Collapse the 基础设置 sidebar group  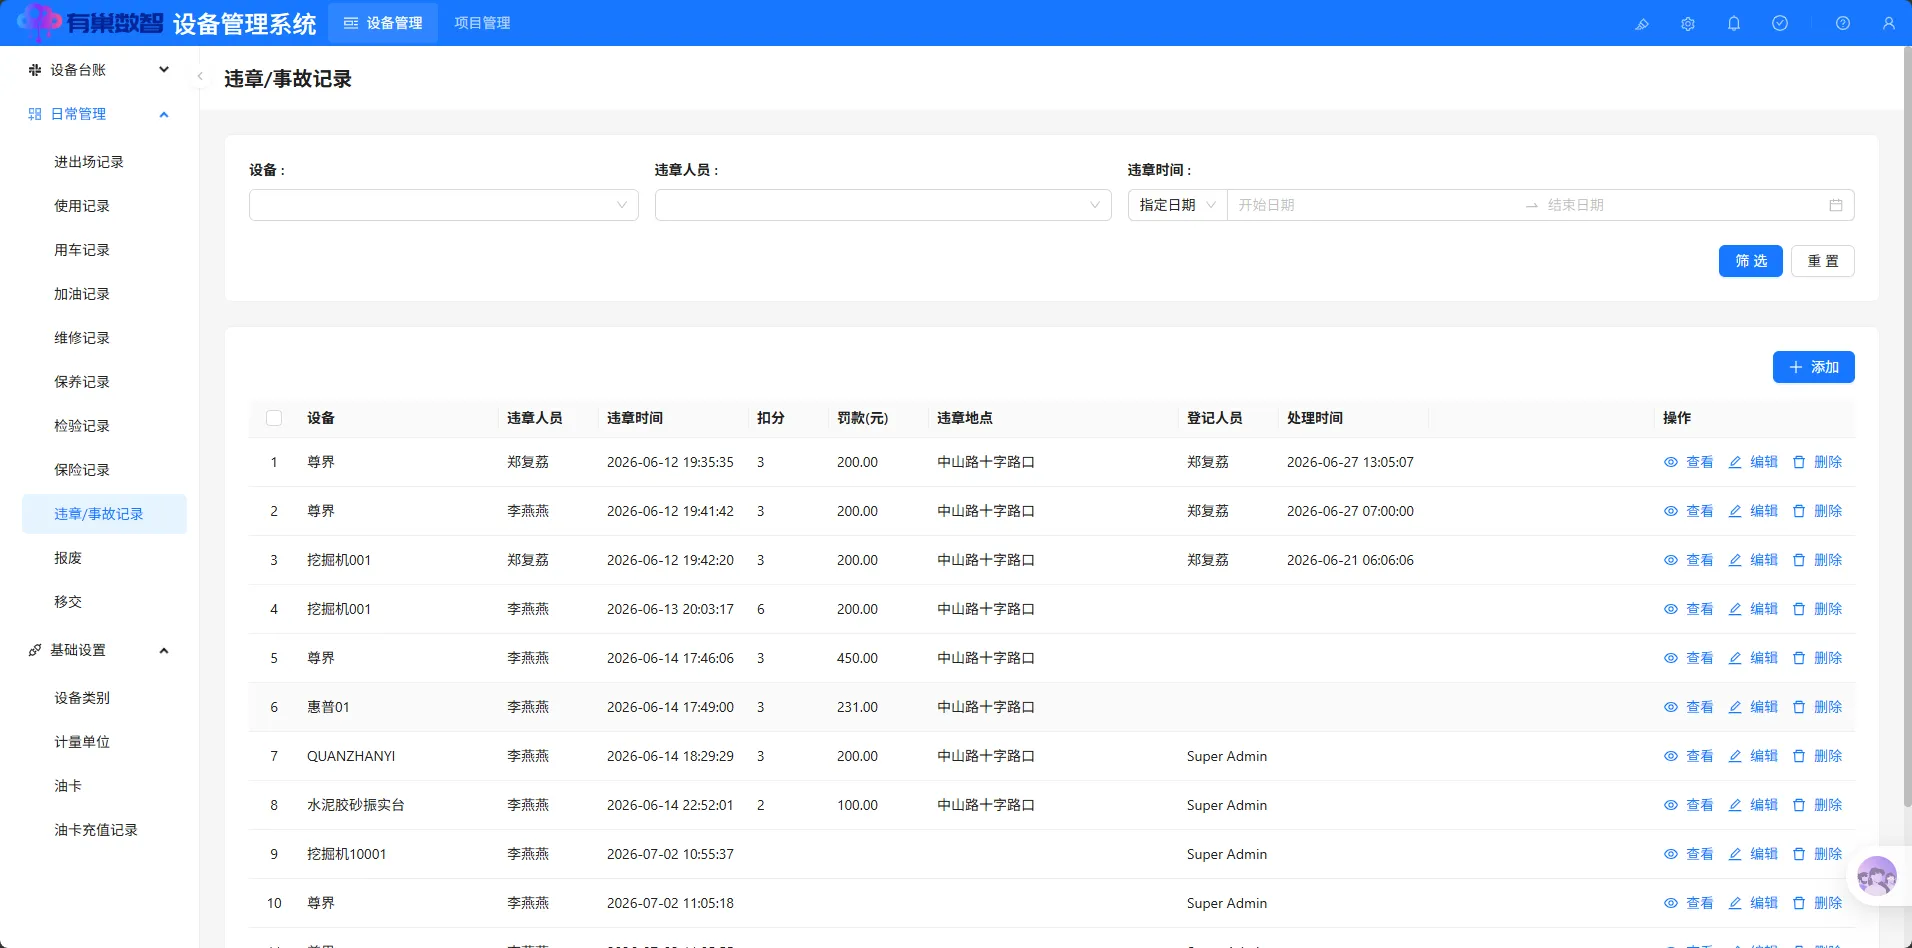point(99,650)
